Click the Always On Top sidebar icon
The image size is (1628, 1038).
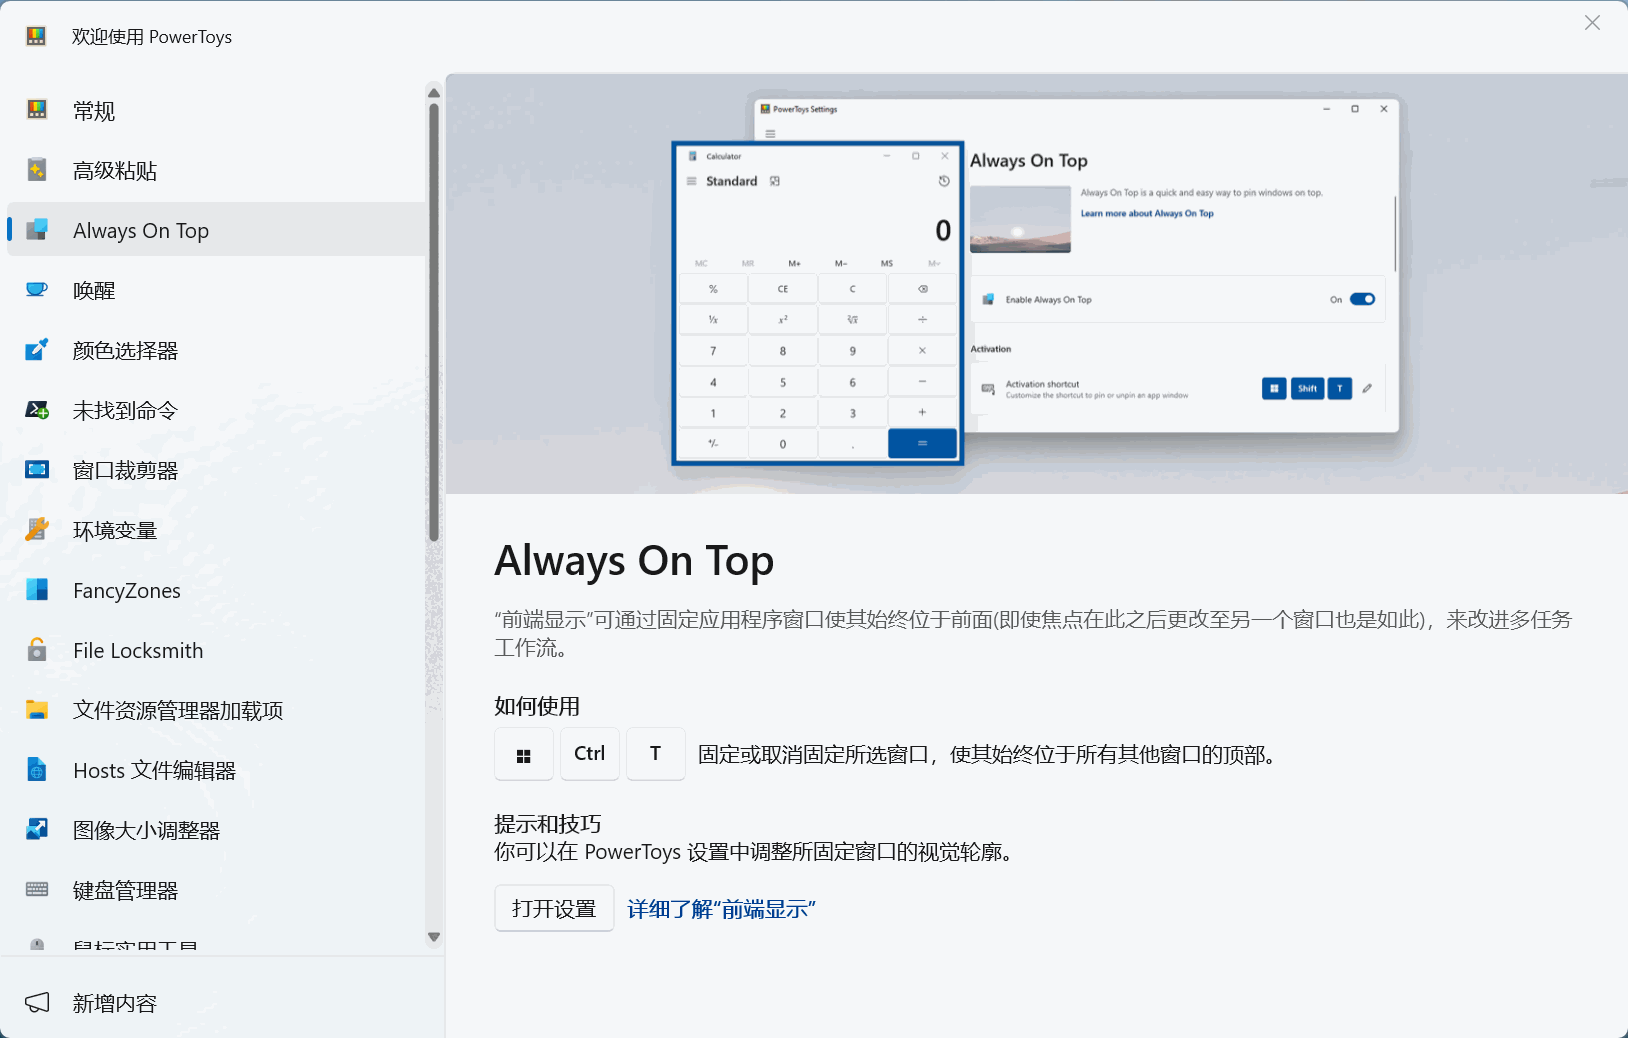(37, 230)
